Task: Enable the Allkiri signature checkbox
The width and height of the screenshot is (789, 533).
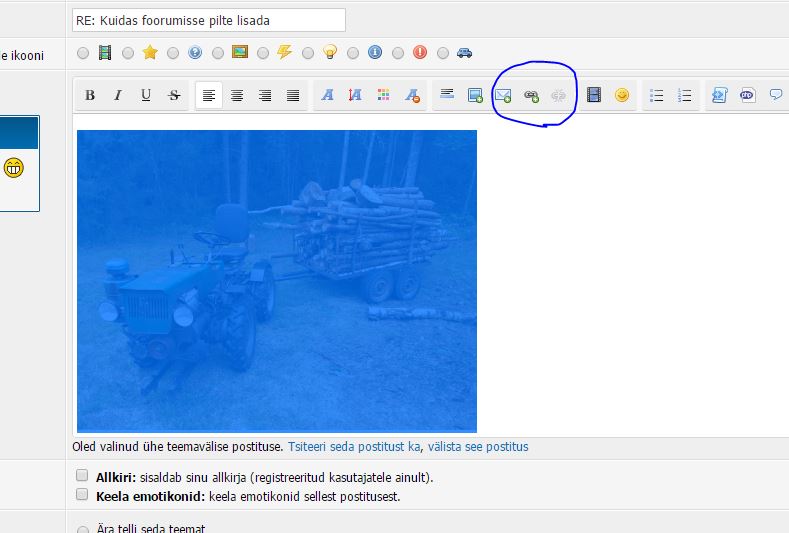Action: (x=82, y=477)
